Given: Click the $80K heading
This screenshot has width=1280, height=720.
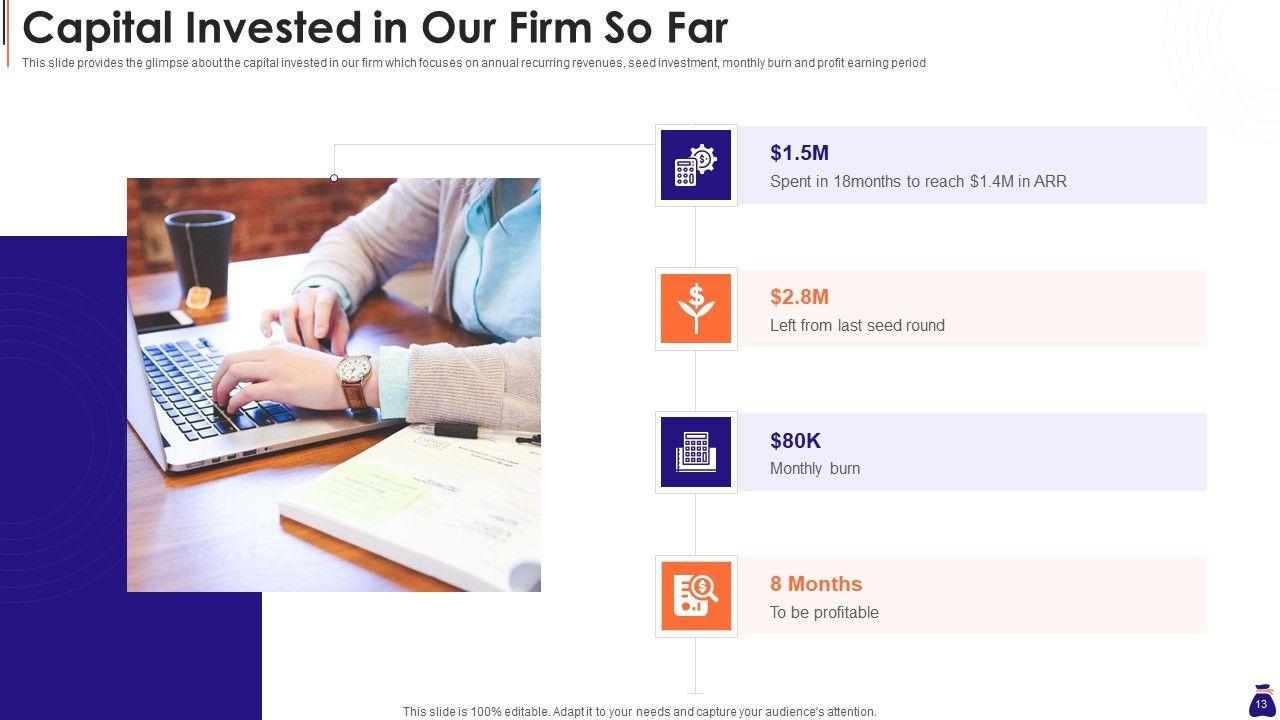Looking at the screenshot, I should coord(795,441).
